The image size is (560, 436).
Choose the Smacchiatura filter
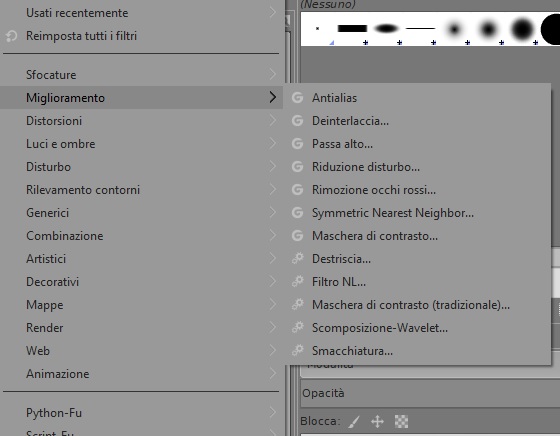pos(419,351)
